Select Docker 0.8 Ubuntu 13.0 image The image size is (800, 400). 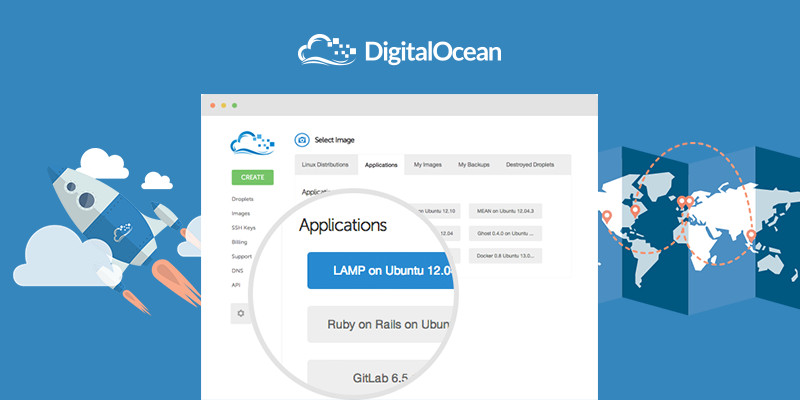point(505,256)
